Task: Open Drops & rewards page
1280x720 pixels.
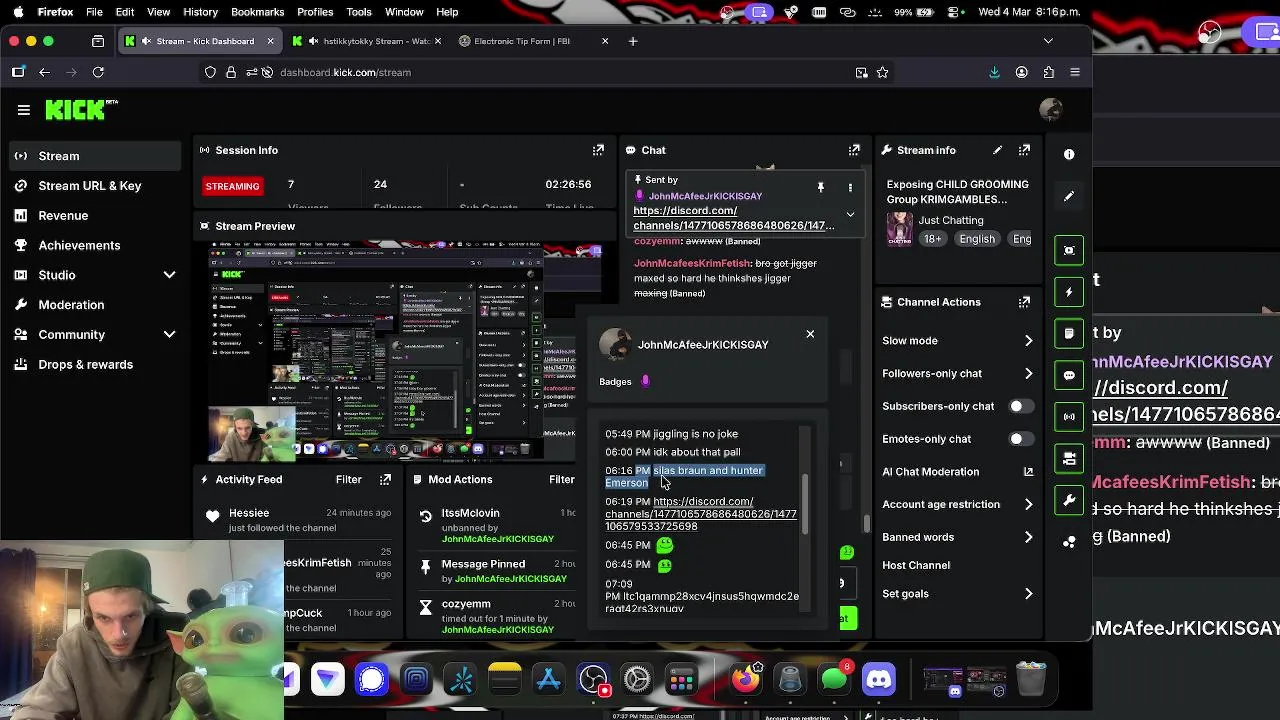Action: click(x=95, y=365)
